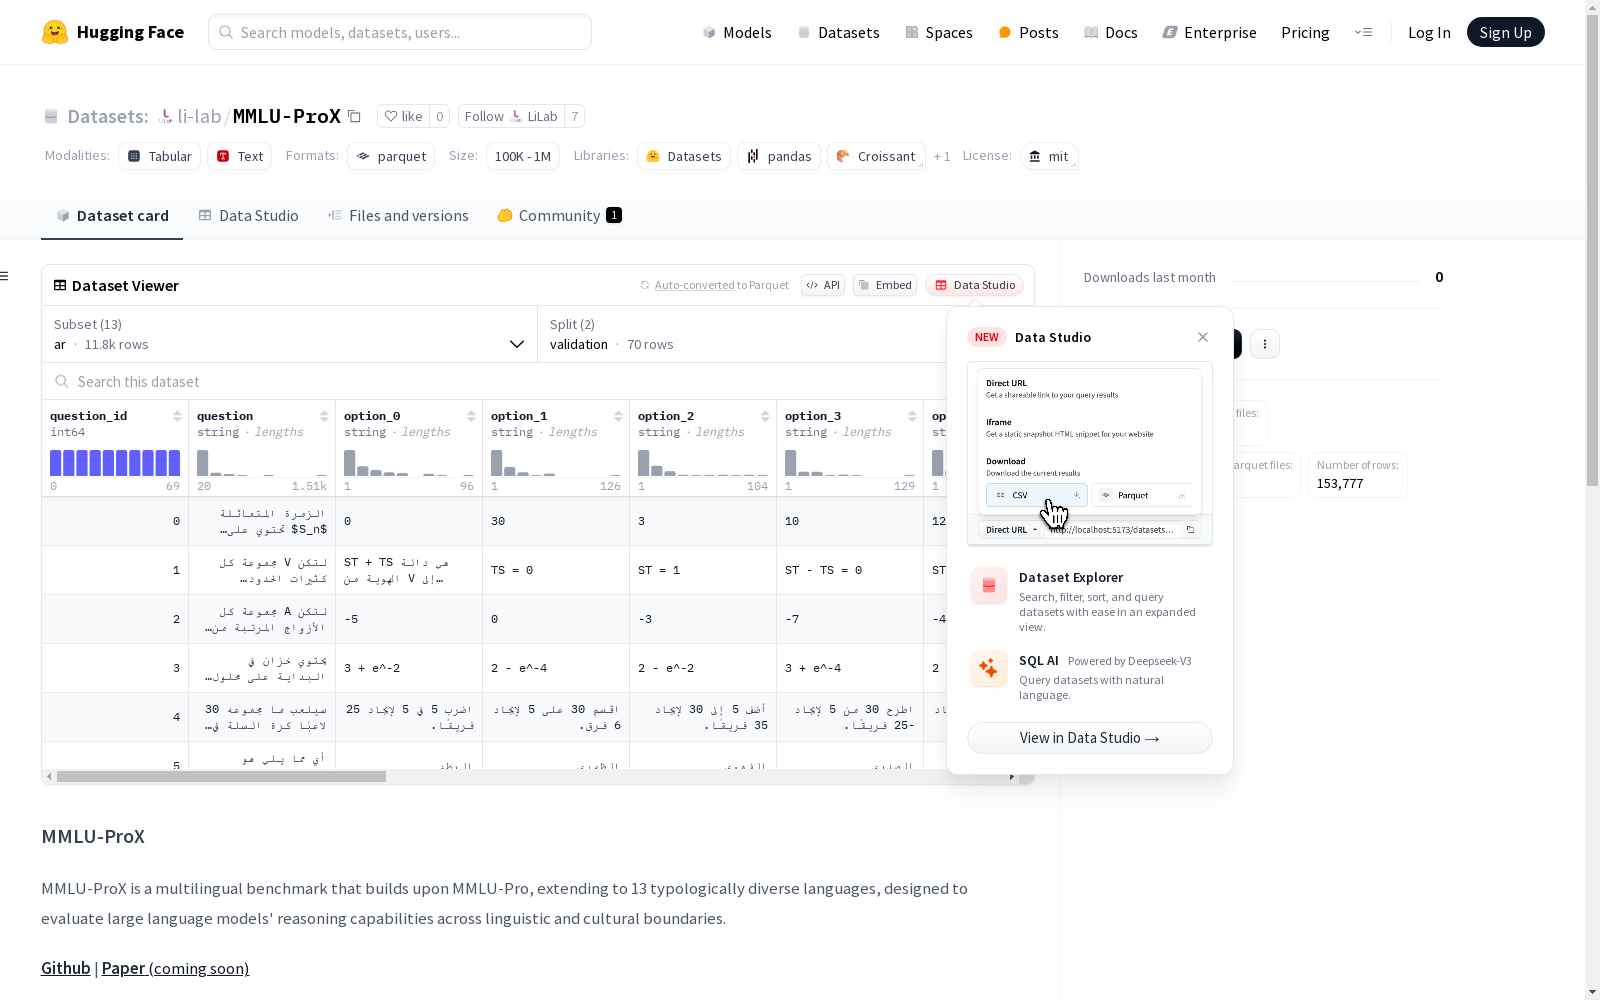
Task: Click the li-lab organization link
Action: point(199,116)
